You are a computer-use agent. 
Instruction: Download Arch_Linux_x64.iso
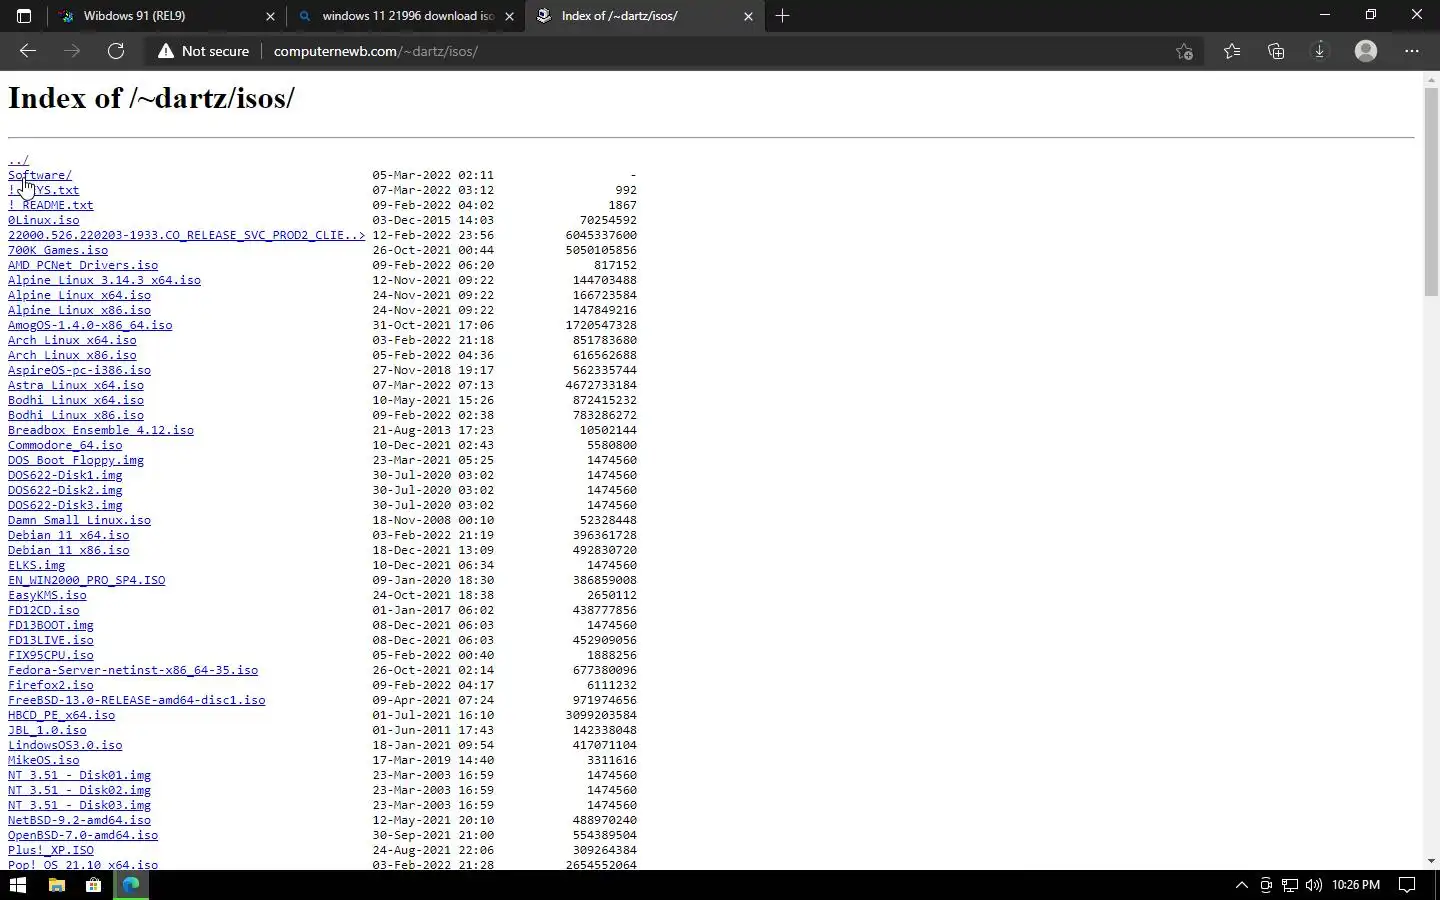pos(72,340)
